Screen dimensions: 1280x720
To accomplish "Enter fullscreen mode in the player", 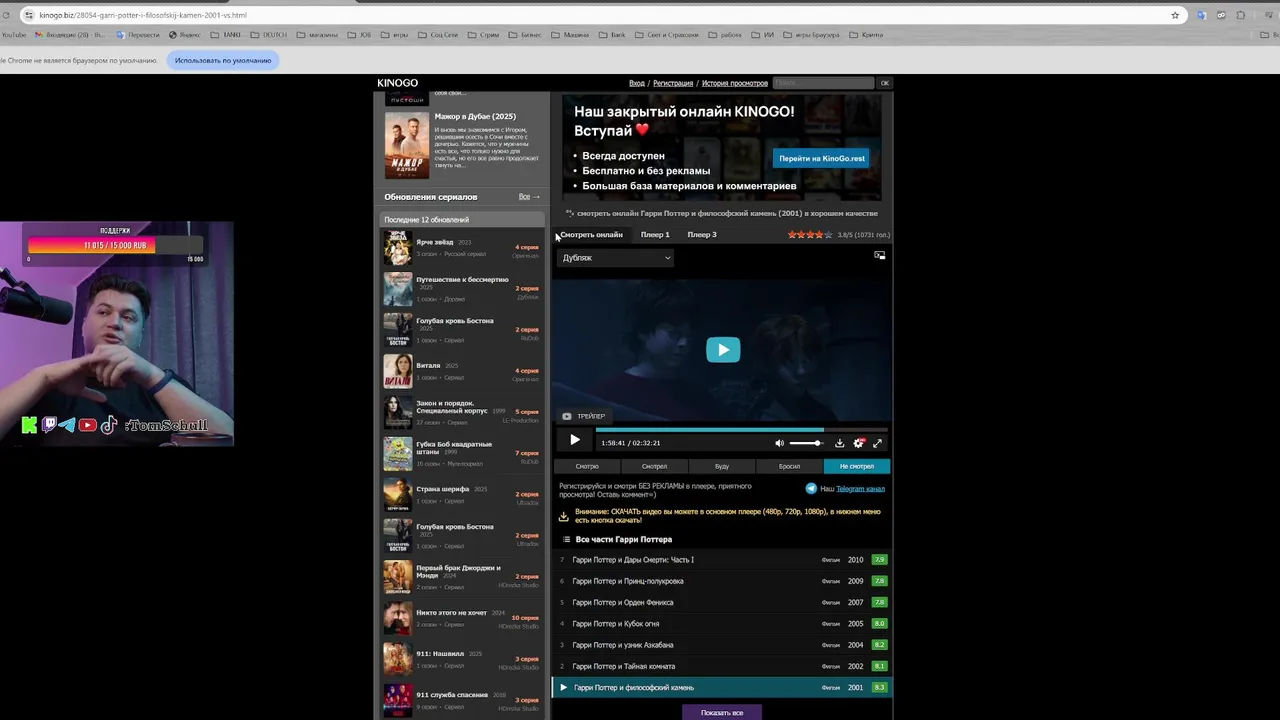I will [877, 443].
